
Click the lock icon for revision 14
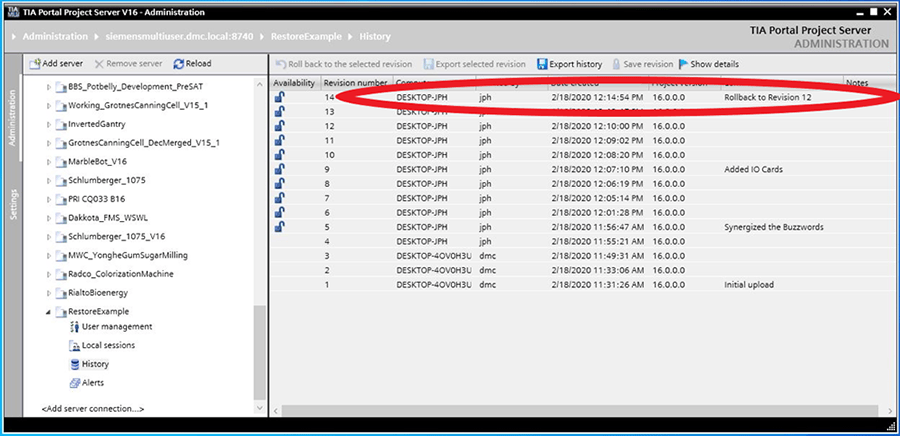280,98
